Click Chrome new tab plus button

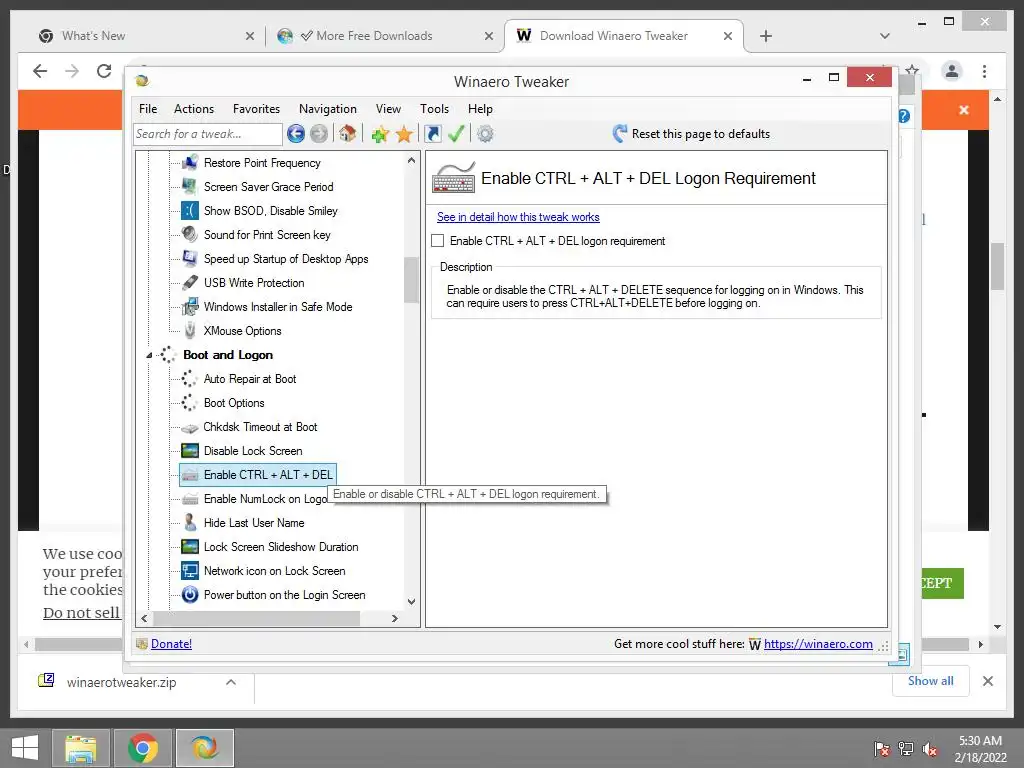[x=766, y=36]
